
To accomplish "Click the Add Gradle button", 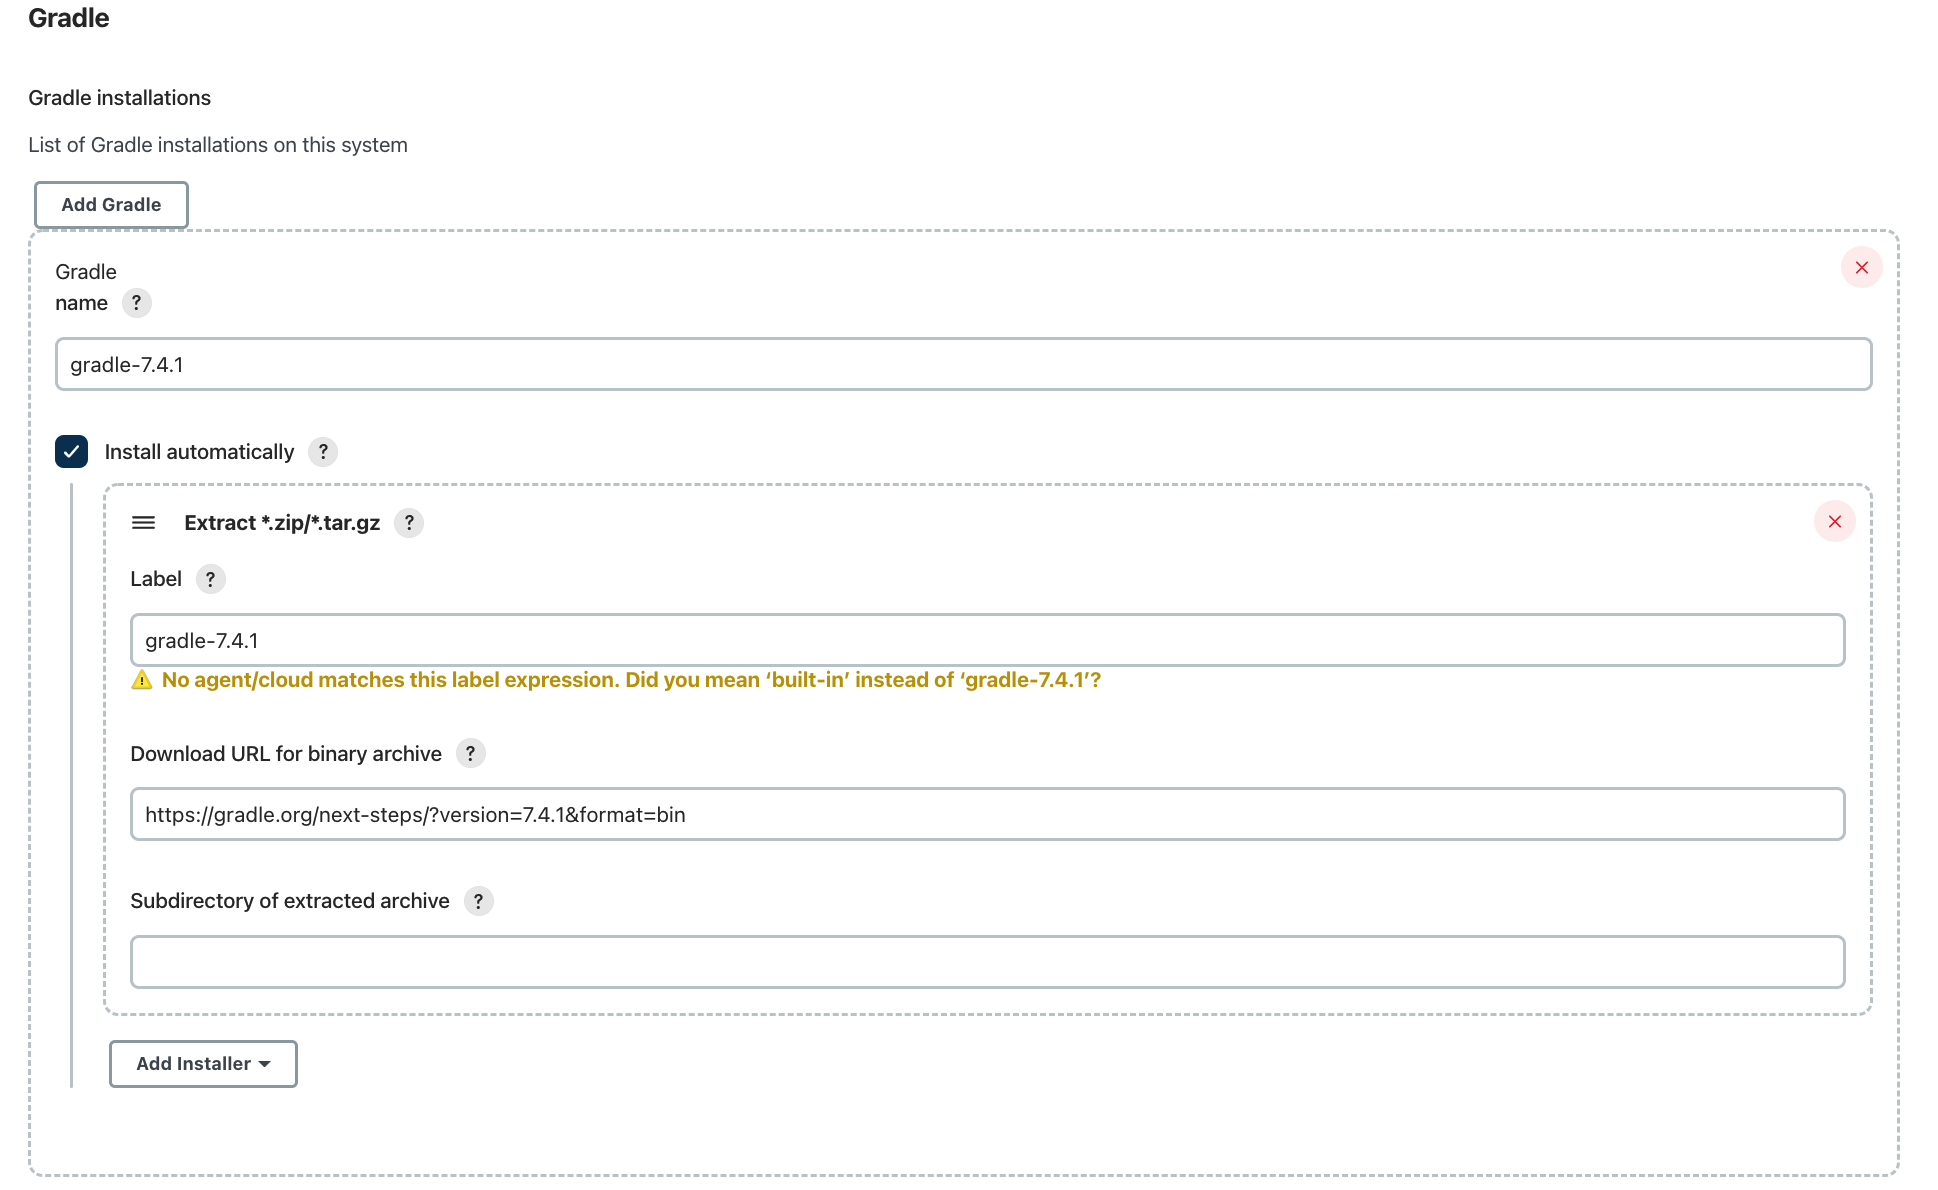I will [111, 205].
